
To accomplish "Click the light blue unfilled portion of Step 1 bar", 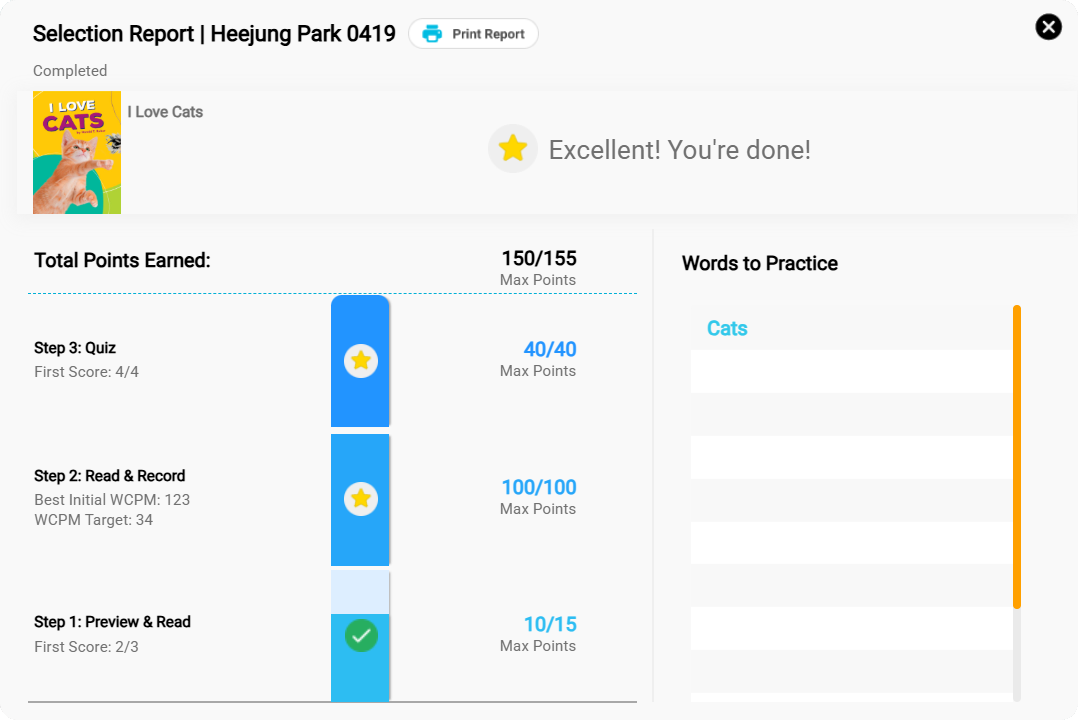I will (360, 592).
